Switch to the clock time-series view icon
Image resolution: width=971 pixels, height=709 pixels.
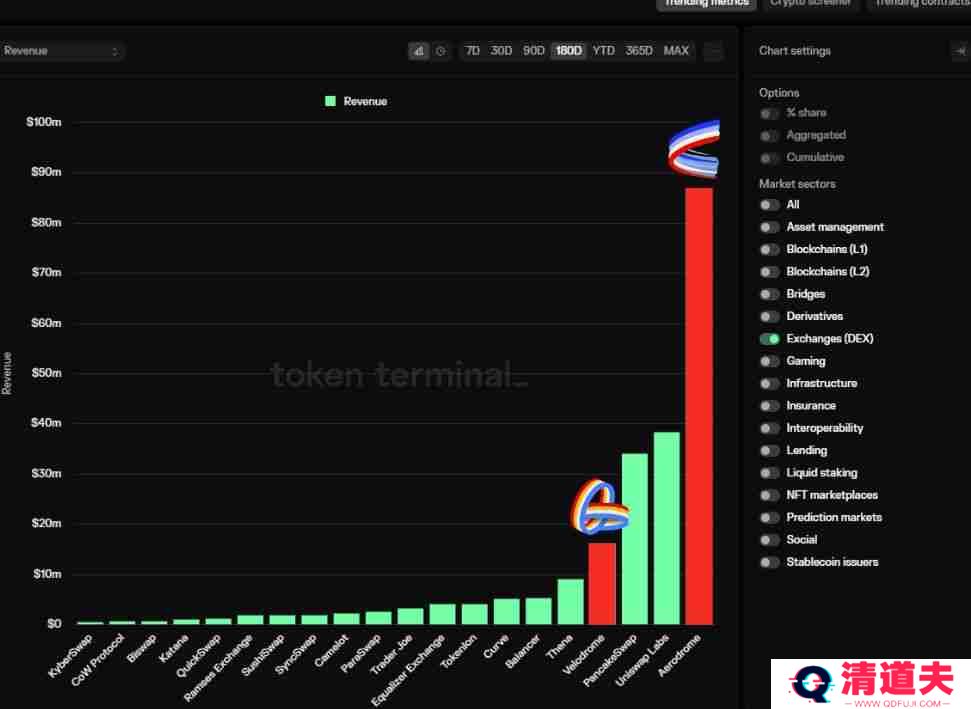click(x=440, y=51)
